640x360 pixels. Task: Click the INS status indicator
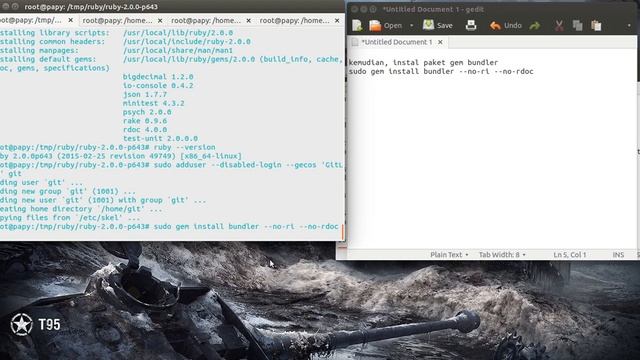[618, 255]
